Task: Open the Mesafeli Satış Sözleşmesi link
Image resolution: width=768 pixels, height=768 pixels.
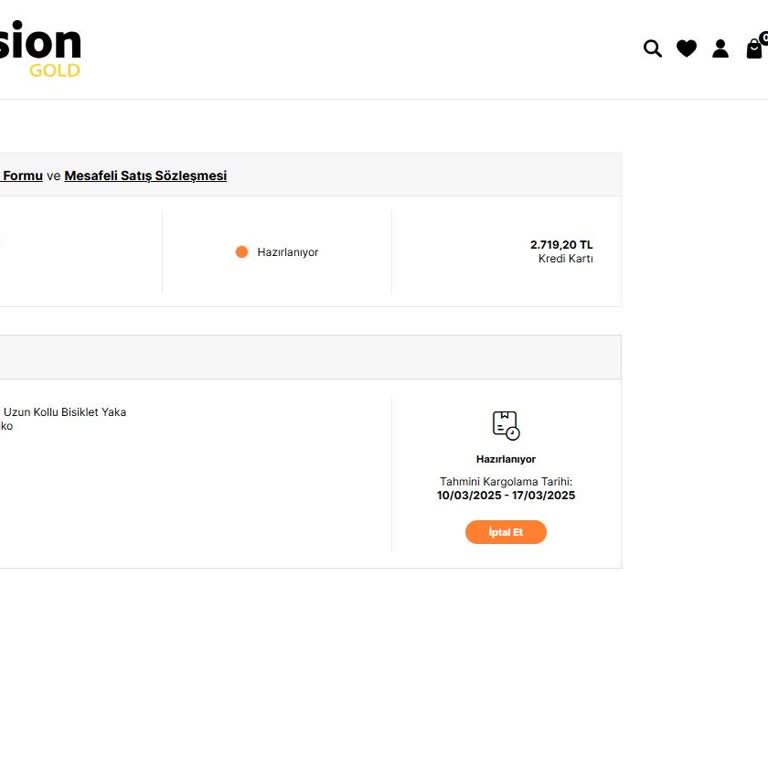Action: (145, 175)
